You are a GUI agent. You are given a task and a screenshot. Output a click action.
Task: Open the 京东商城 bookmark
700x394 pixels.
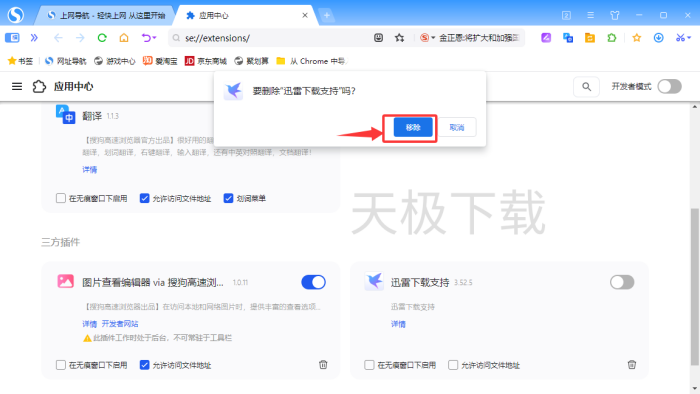coord(206,61)
